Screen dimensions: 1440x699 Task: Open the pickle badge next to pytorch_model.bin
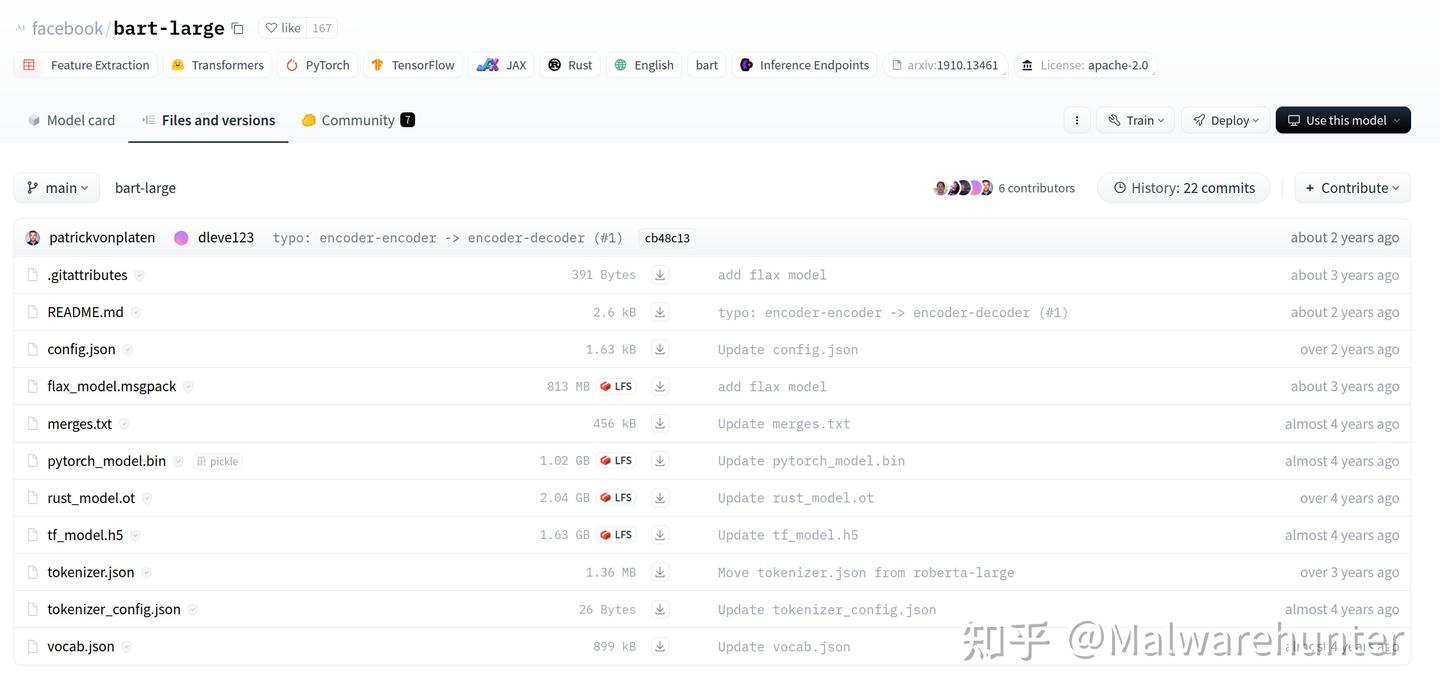coord(217,461)
